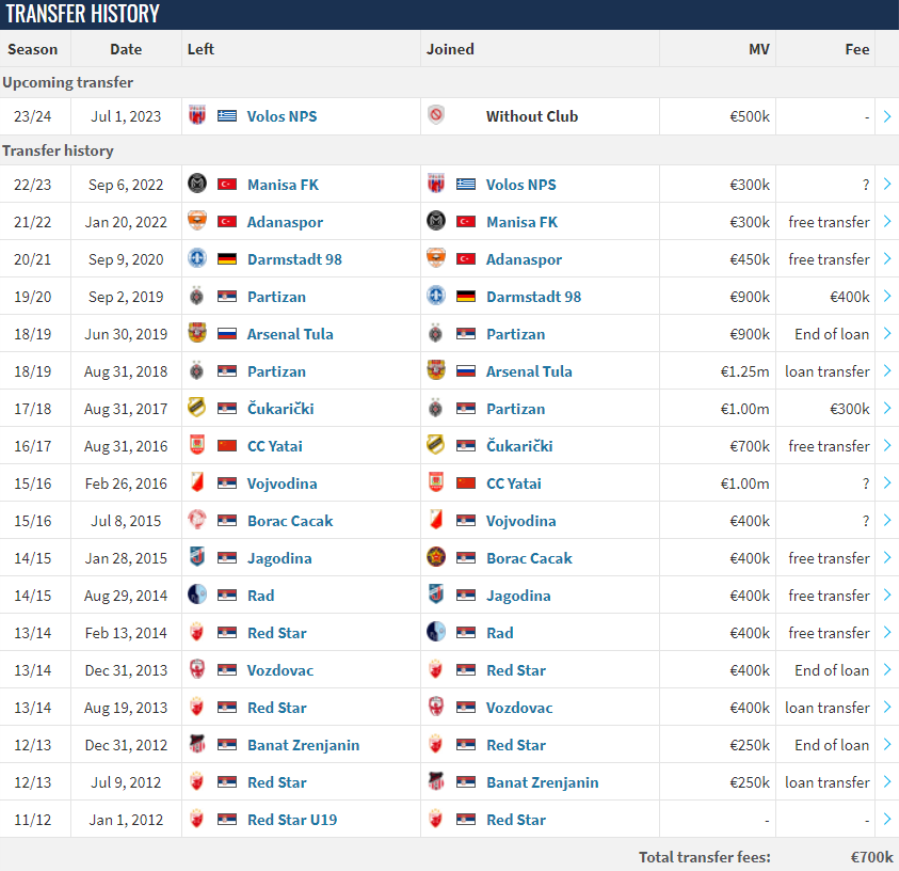This screenshot has width=899, height=871.
Task: Click the Turkish flag beside Manisa FK in joined column
Action: [466, 221]
